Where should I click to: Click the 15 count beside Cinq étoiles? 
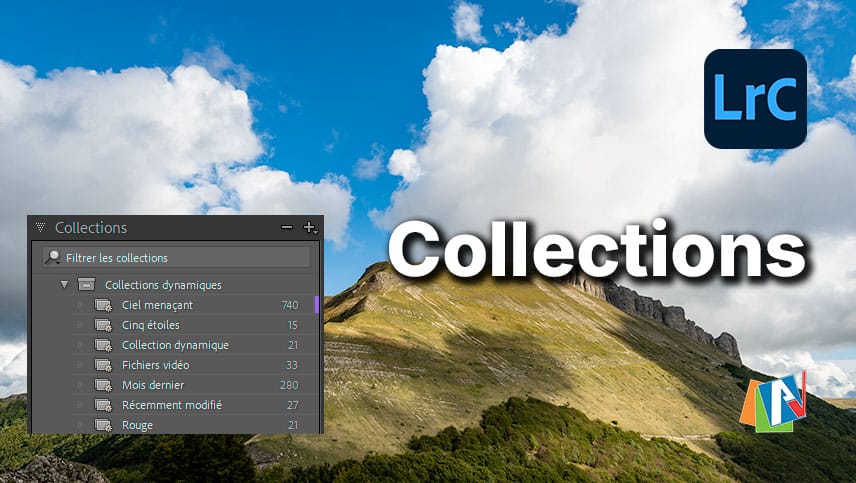coord(293,325)
